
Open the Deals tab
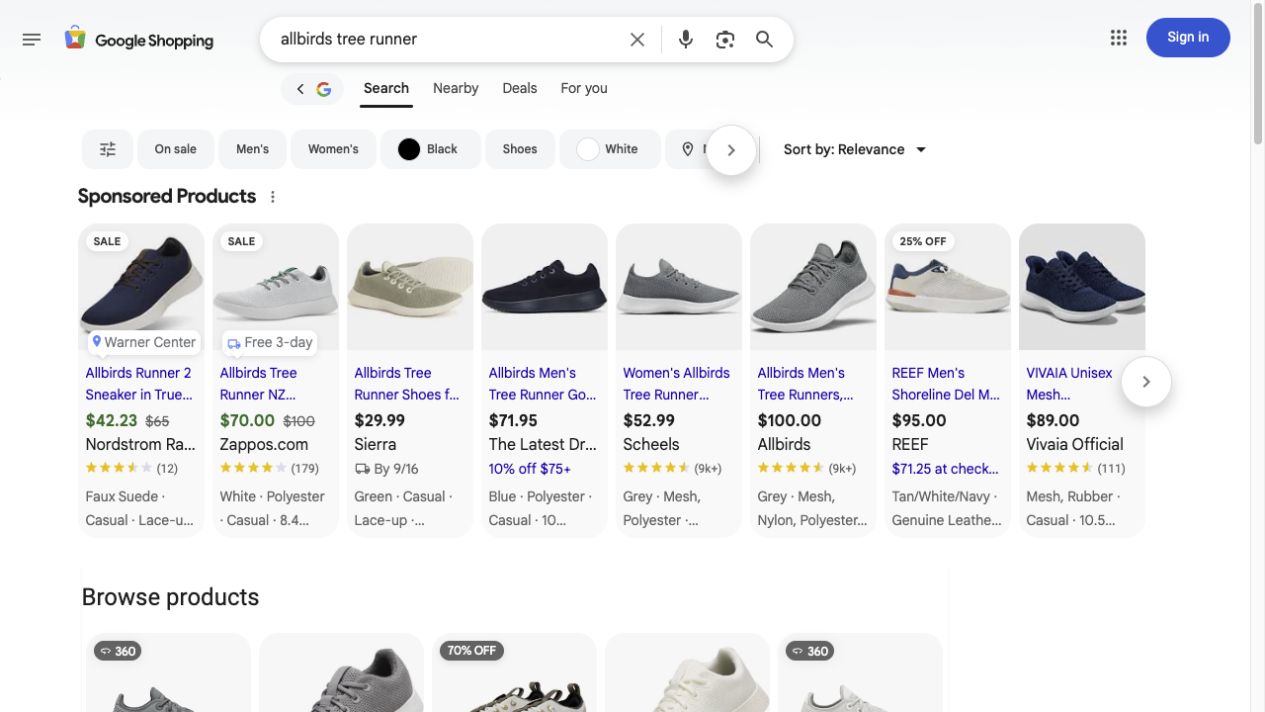[519, 88]
